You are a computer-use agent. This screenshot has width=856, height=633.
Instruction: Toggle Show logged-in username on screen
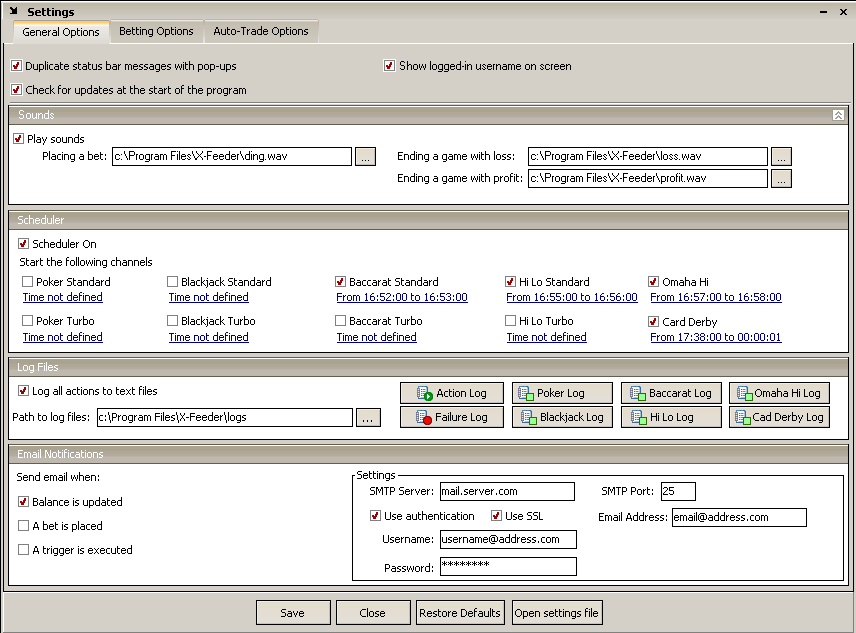389,66
